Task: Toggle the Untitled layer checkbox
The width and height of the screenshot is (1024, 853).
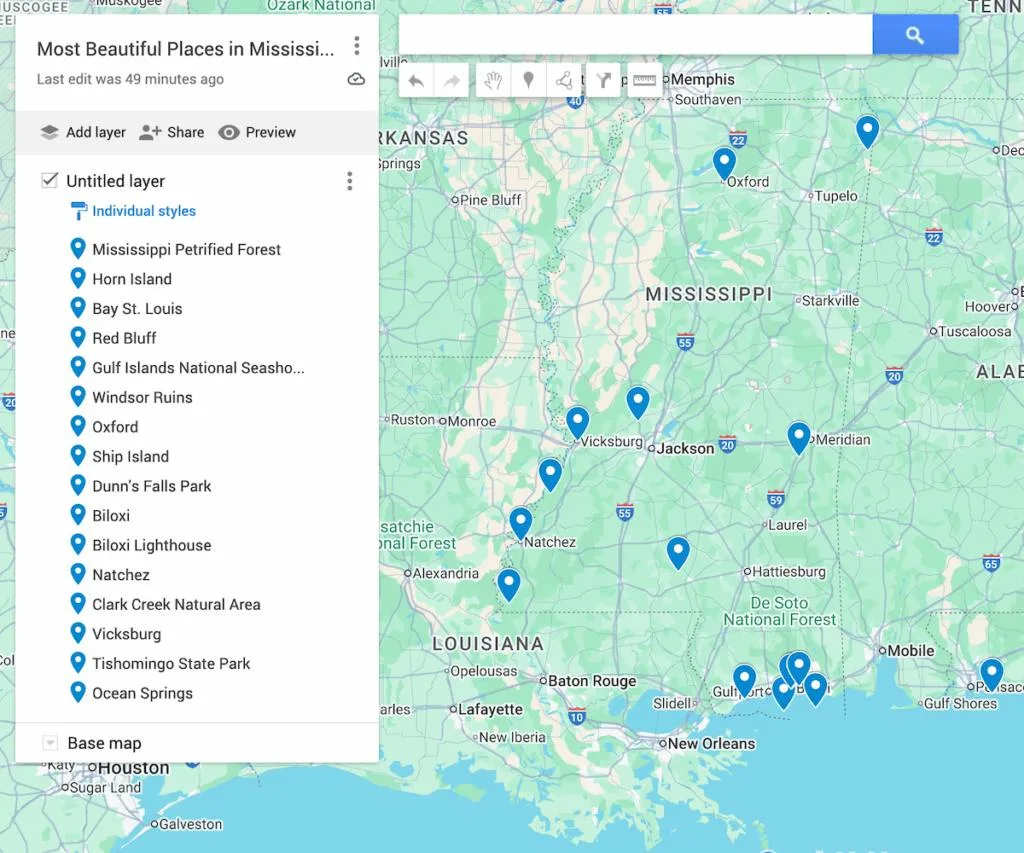Action: click(x=50, y=180)
